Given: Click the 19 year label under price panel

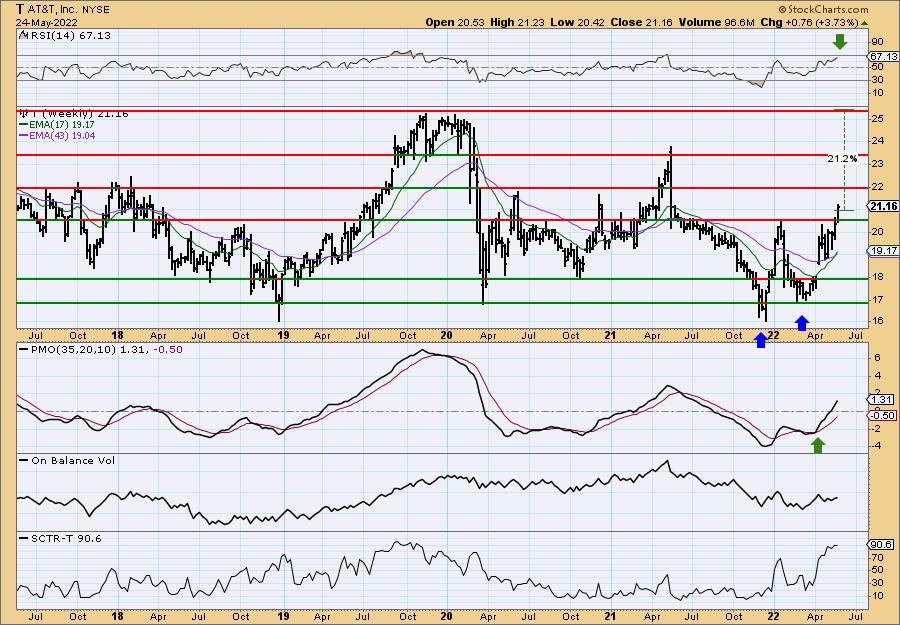Looking at the screenshot, I should [x=282, y=335].
